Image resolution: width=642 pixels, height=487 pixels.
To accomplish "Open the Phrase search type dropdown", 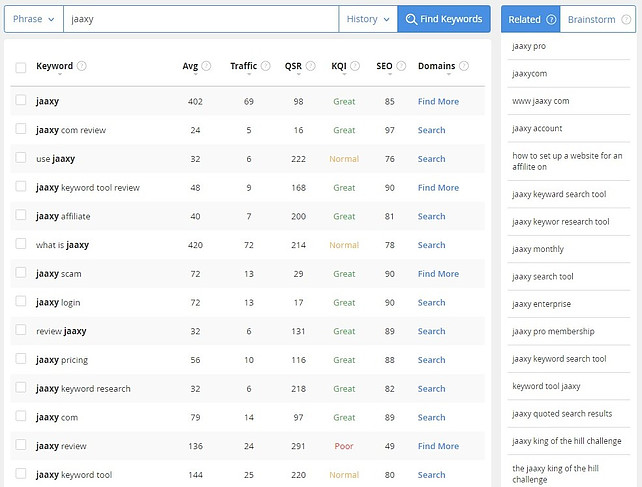I will [x=34, y=19].
